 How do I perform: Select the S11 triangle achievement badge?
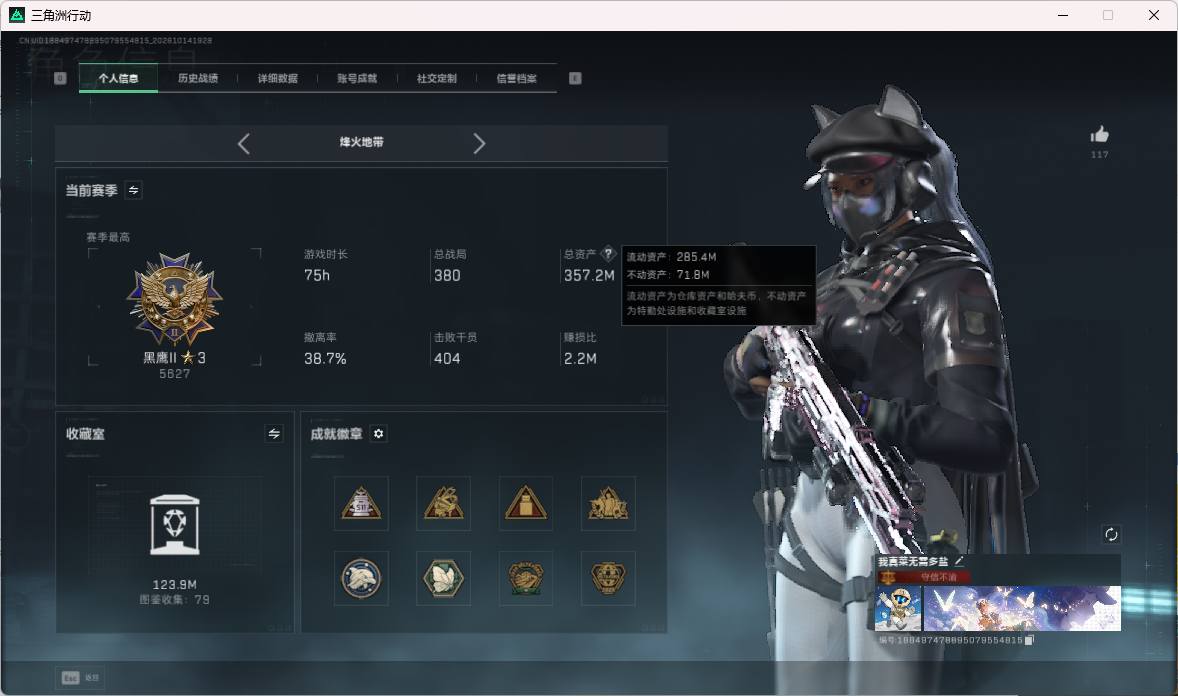point(361,503)
